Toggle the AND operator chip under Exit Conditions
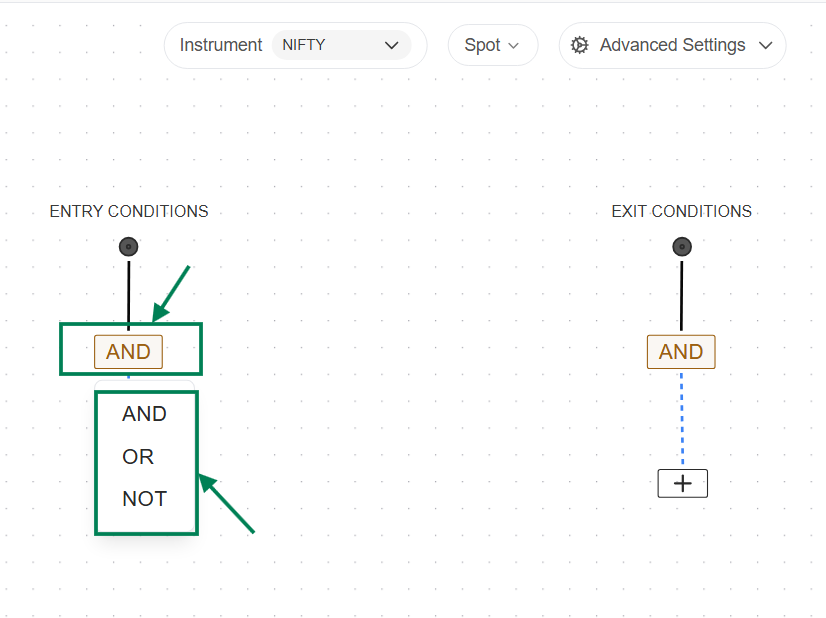Image resolution: width=826 pixels, height=618 pixels. coord(681,352)
